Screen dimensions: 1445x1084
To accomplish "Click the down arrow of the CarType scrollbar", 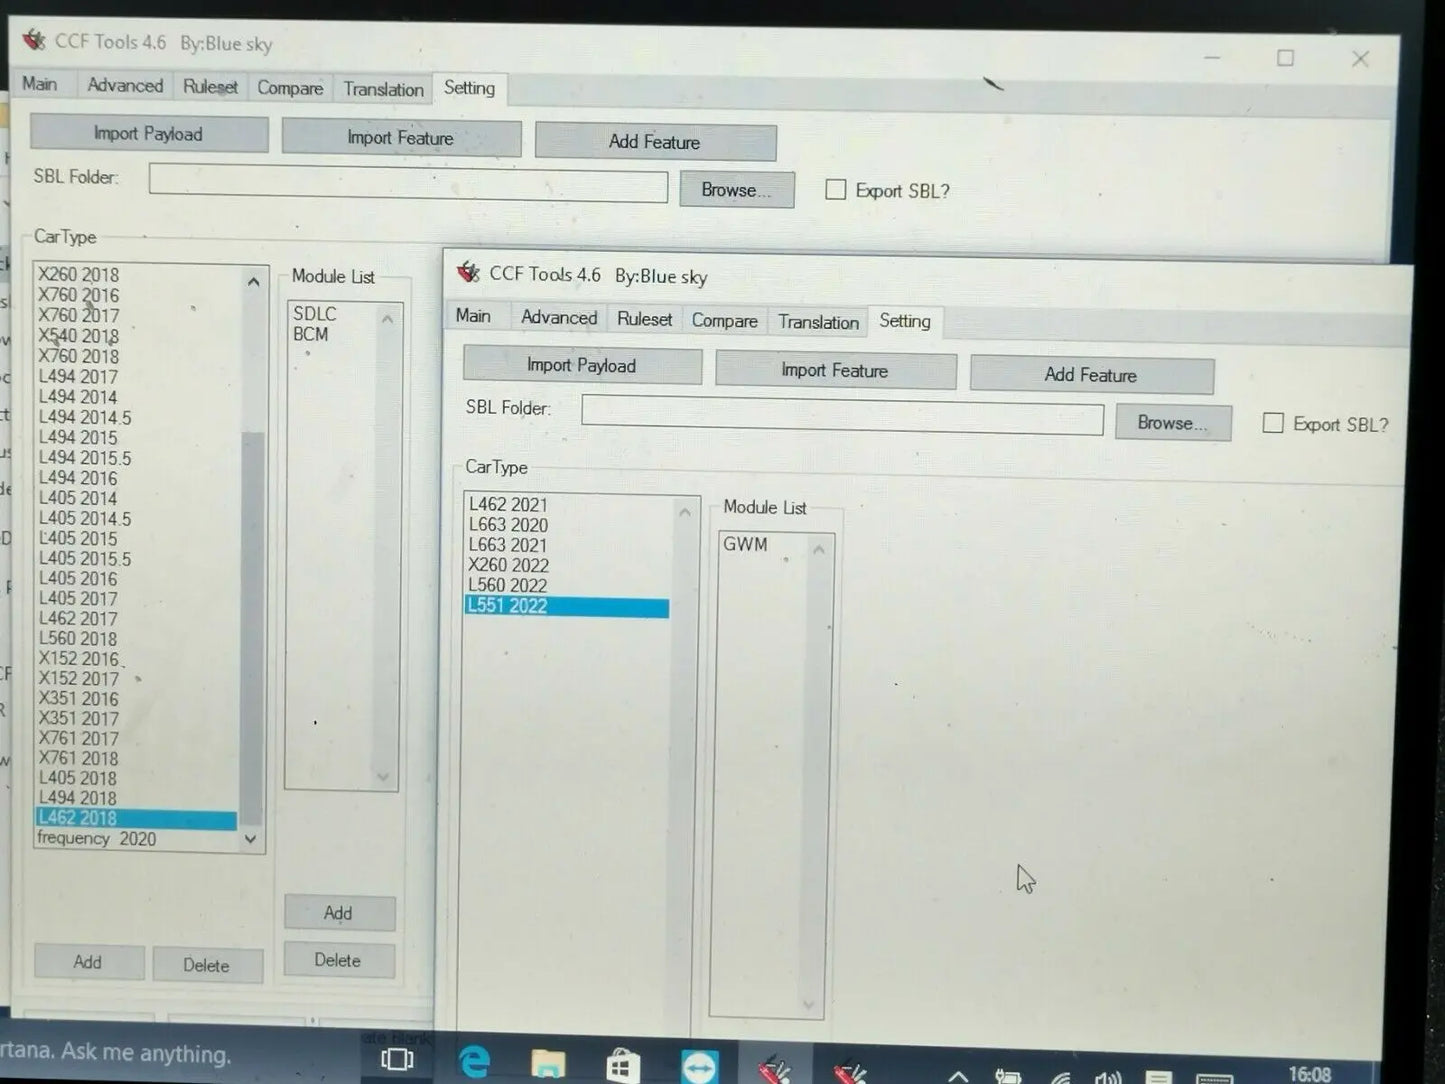I will 249,839.
